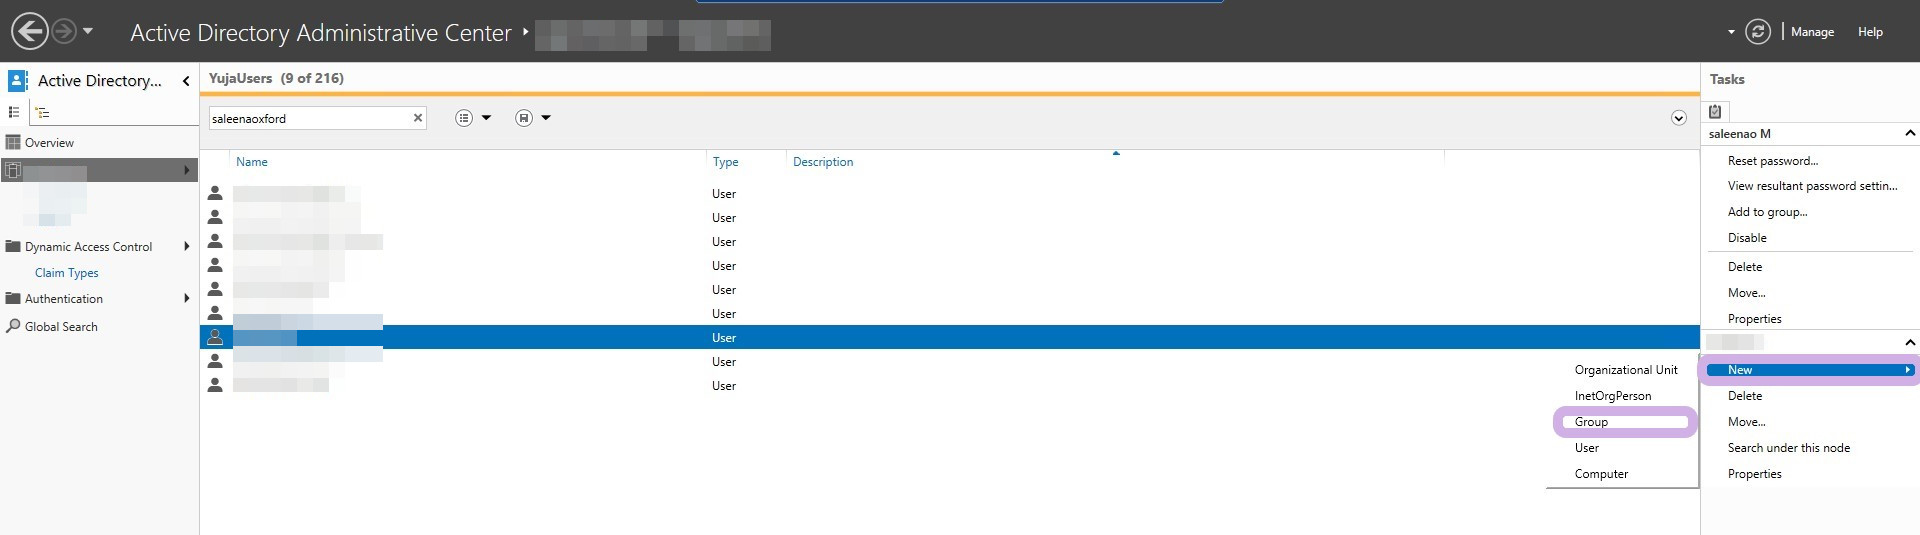The height and width of the screenshot is (535, 1920).
Task: Click Search under this node
Action: coord(1788,448)
